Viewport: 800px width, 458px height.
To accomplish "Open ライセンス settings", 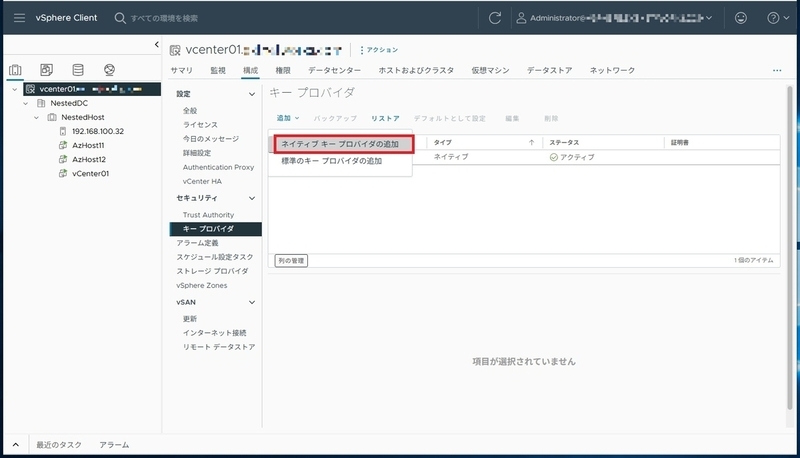I will 200,124.
